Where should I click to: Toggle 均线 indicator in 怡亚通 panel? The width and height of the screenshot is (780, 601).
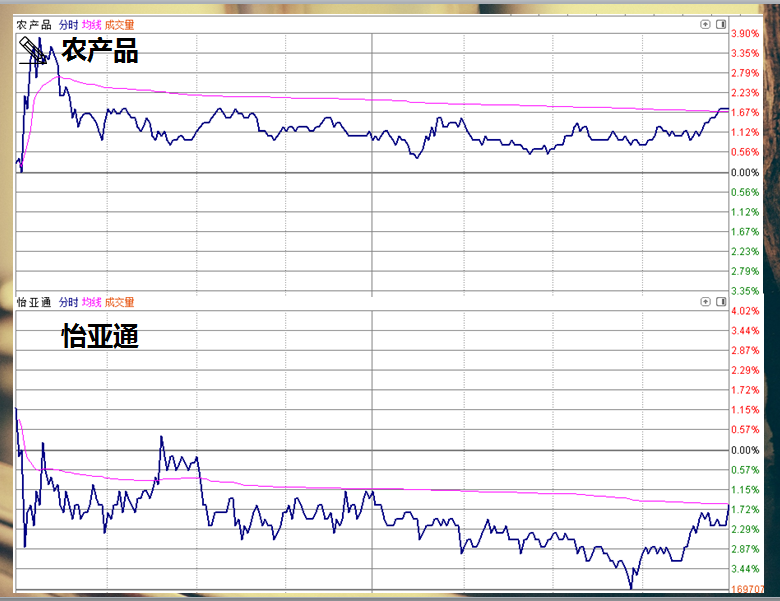(x=91, y=302)
